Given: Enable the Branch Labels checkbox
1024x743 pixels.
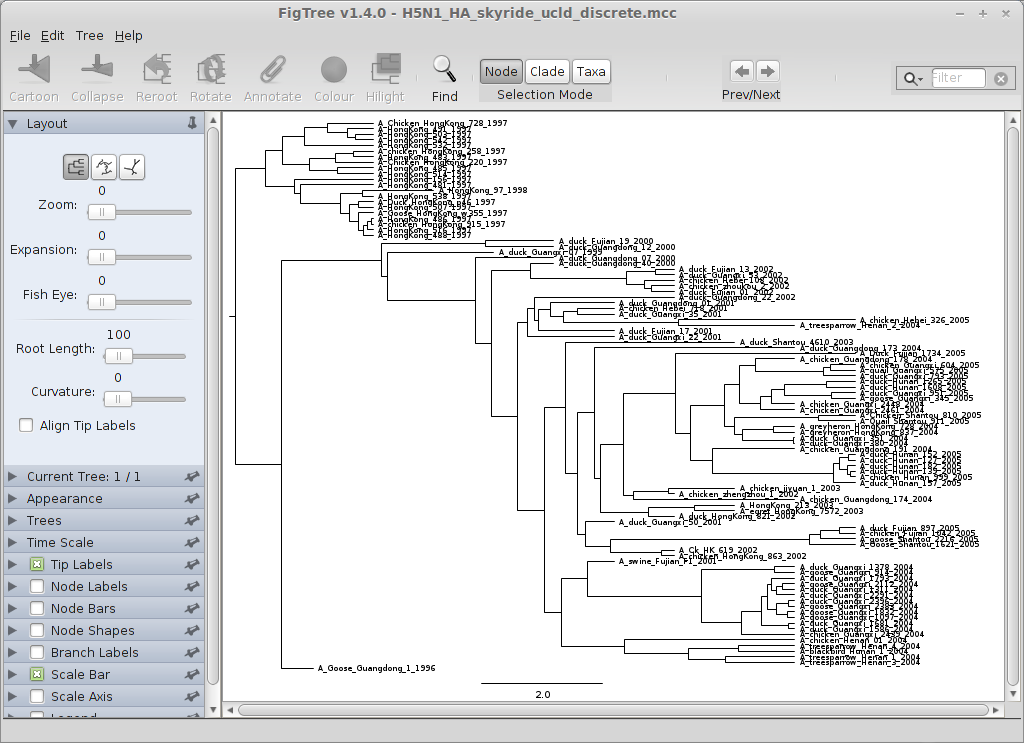Looking at the screenshot, I should pos(37,652).
